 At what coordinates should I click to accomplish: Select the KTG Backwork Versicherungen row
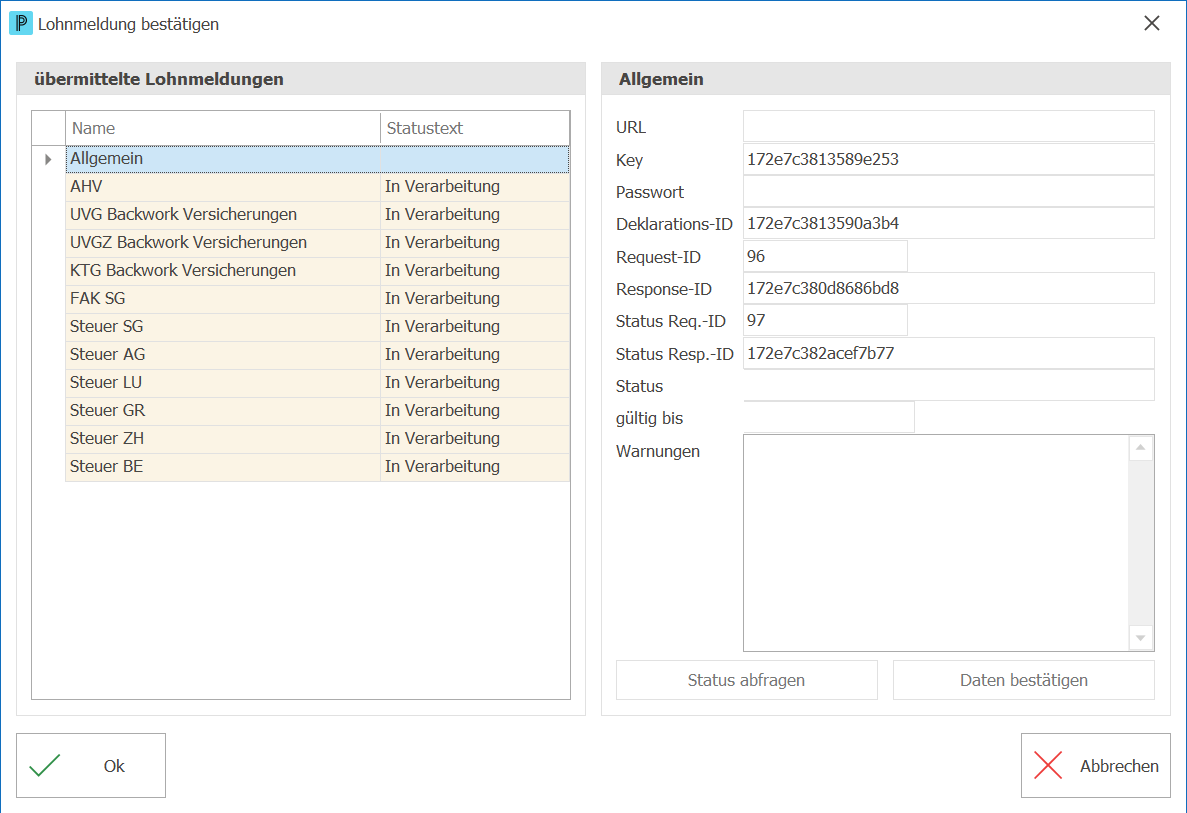pyautogui.click(x=317, y=271)
